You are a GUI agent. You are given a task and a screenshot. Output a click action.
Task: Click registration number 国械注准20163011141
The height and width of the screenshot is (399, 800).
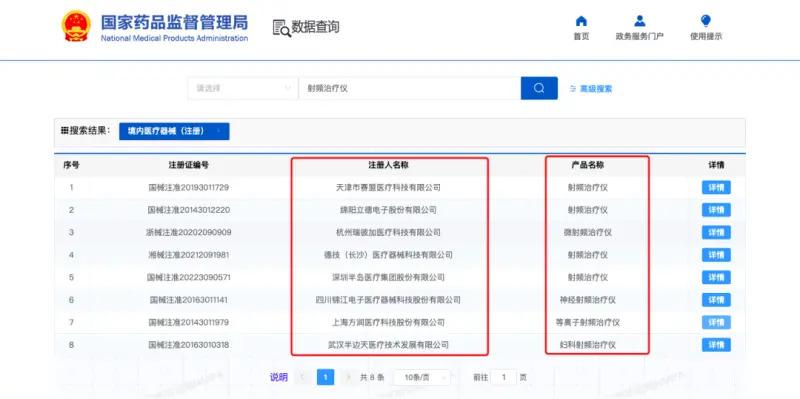click(x=188, y=300)
